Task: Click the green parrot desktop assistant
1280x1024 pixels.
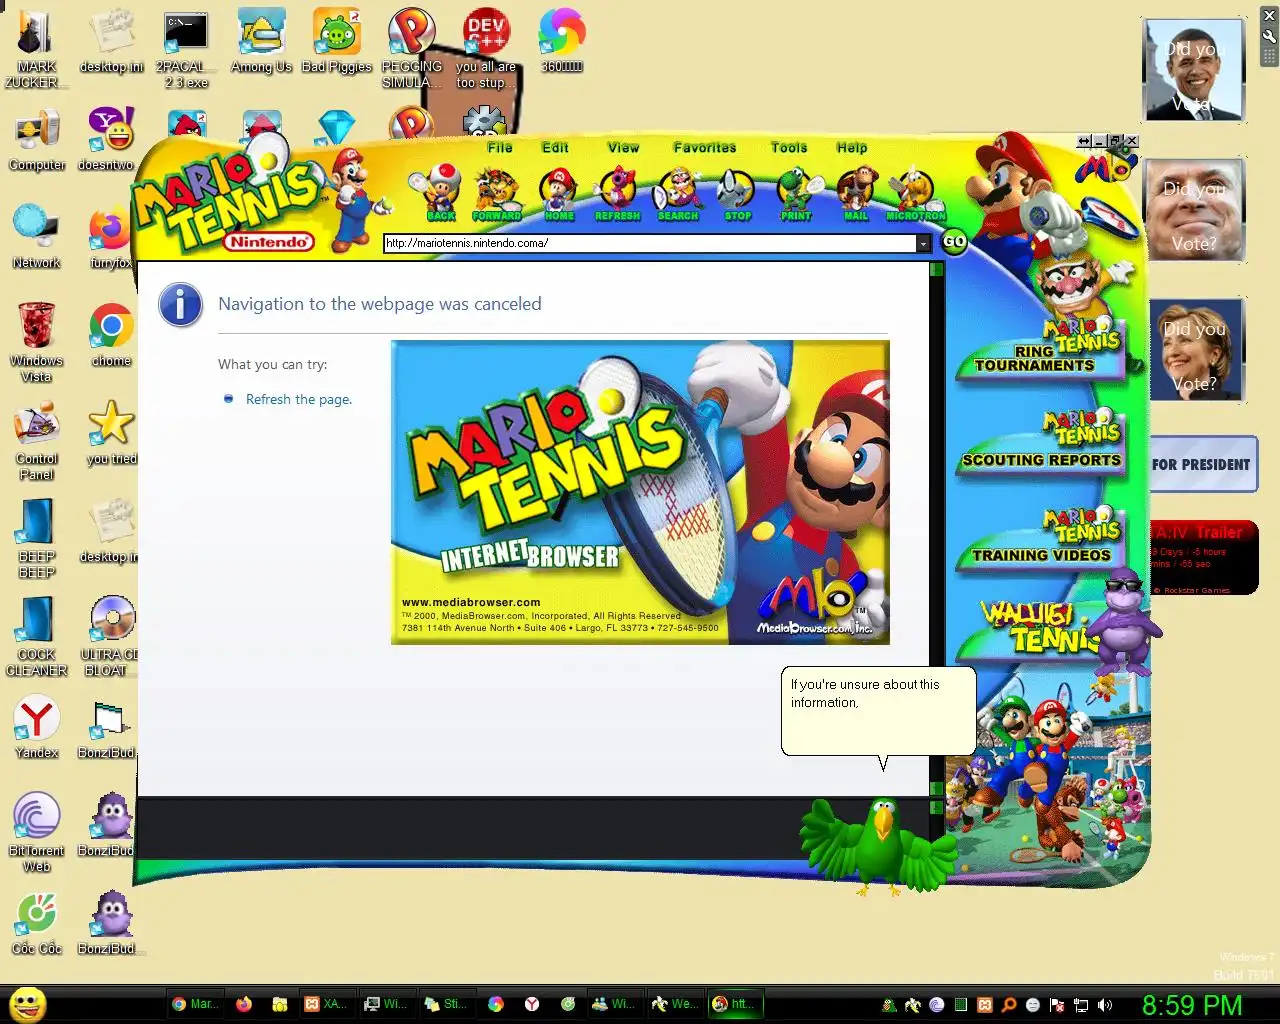Action: point(881,844)
